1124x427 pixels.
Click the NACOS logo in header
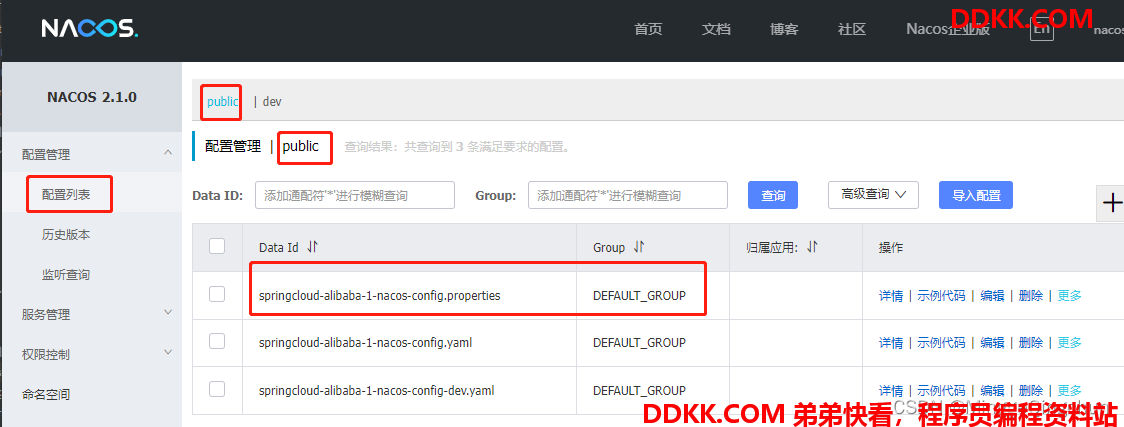pos(90,29)
